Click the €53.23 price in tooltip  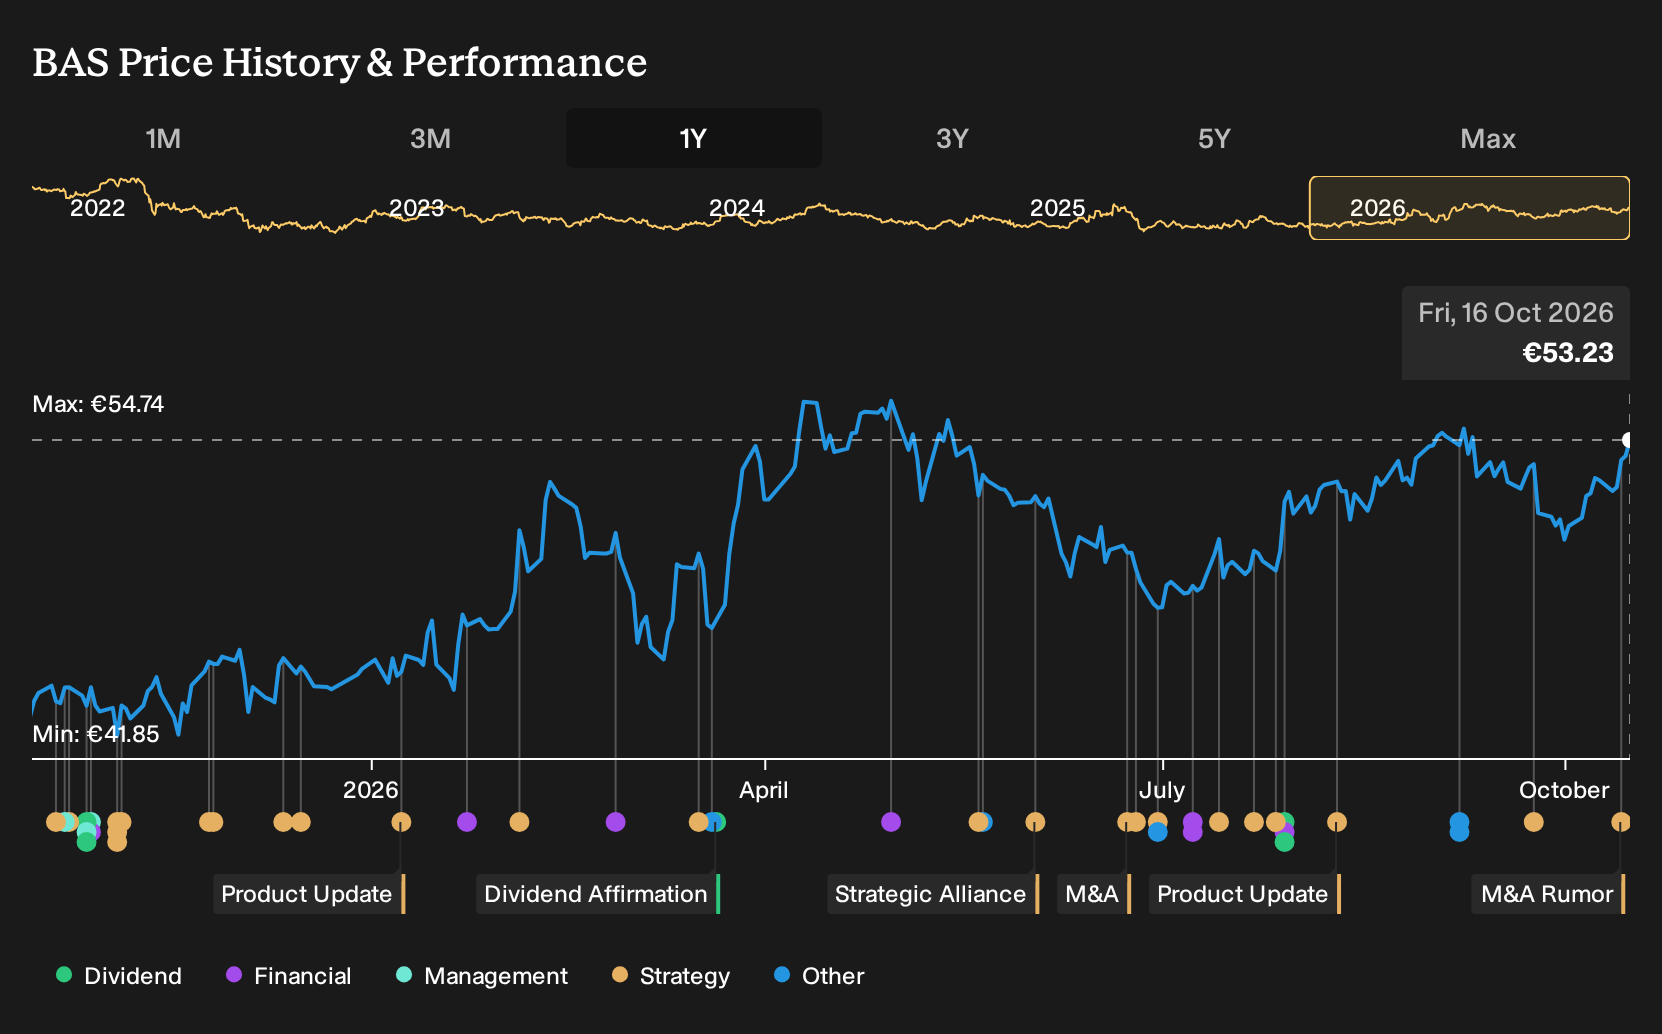point(1568,353)
